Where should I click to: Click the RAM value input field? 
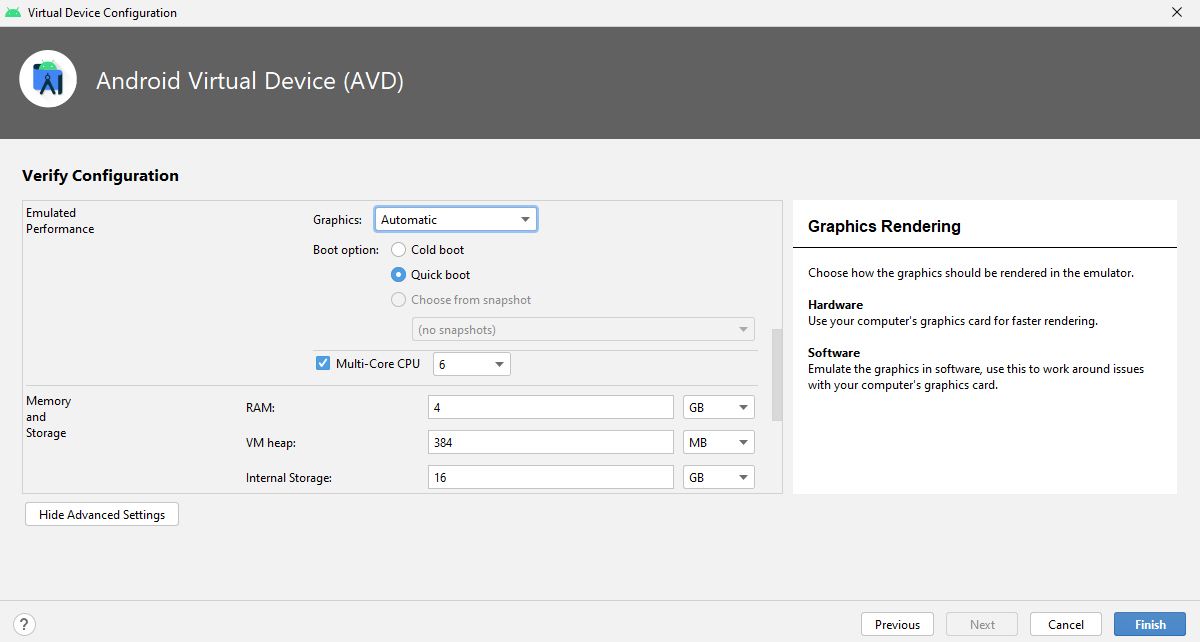(551, 407)
